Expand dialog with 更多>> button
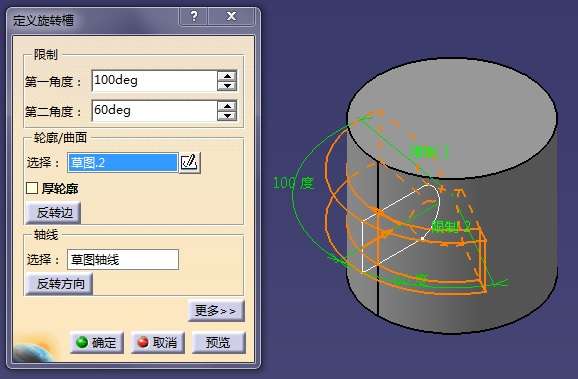This screenshot has width=578, height=379. [x=216, y=311]
